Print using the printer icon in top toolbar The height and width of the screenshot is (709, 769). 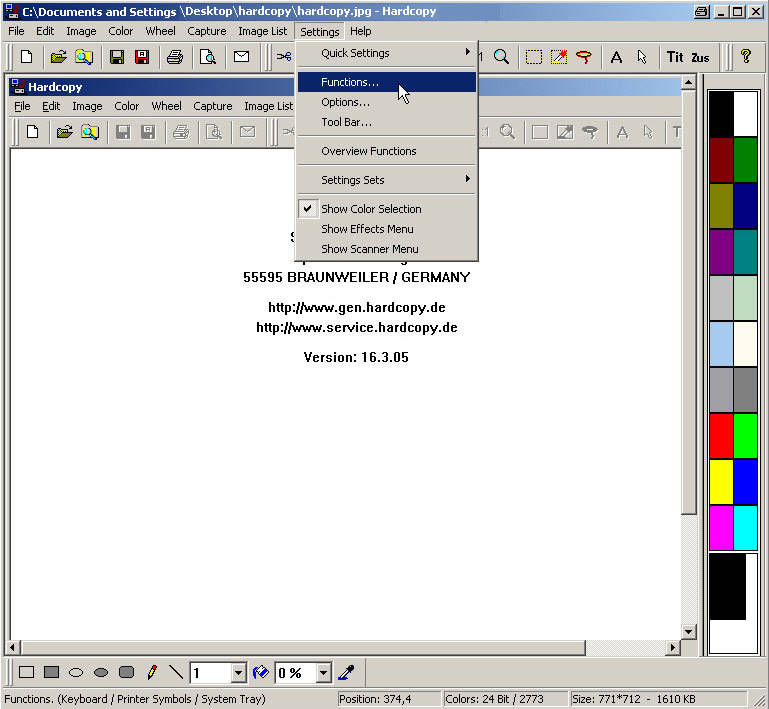[175, 57]
